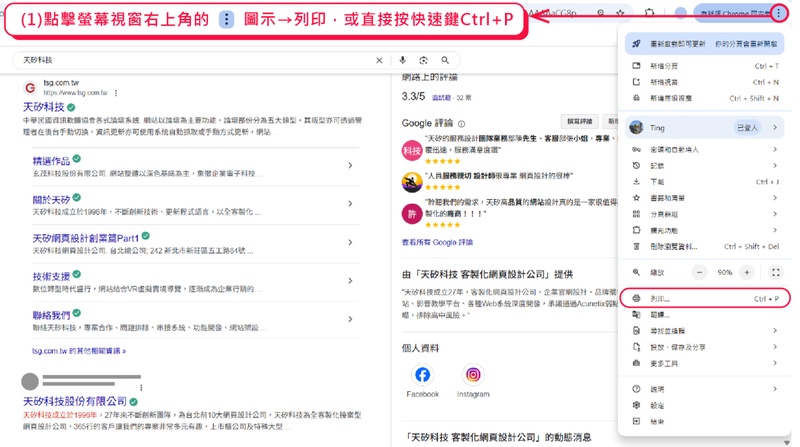Open the Facebook profile icon

(x=422, y=375)
